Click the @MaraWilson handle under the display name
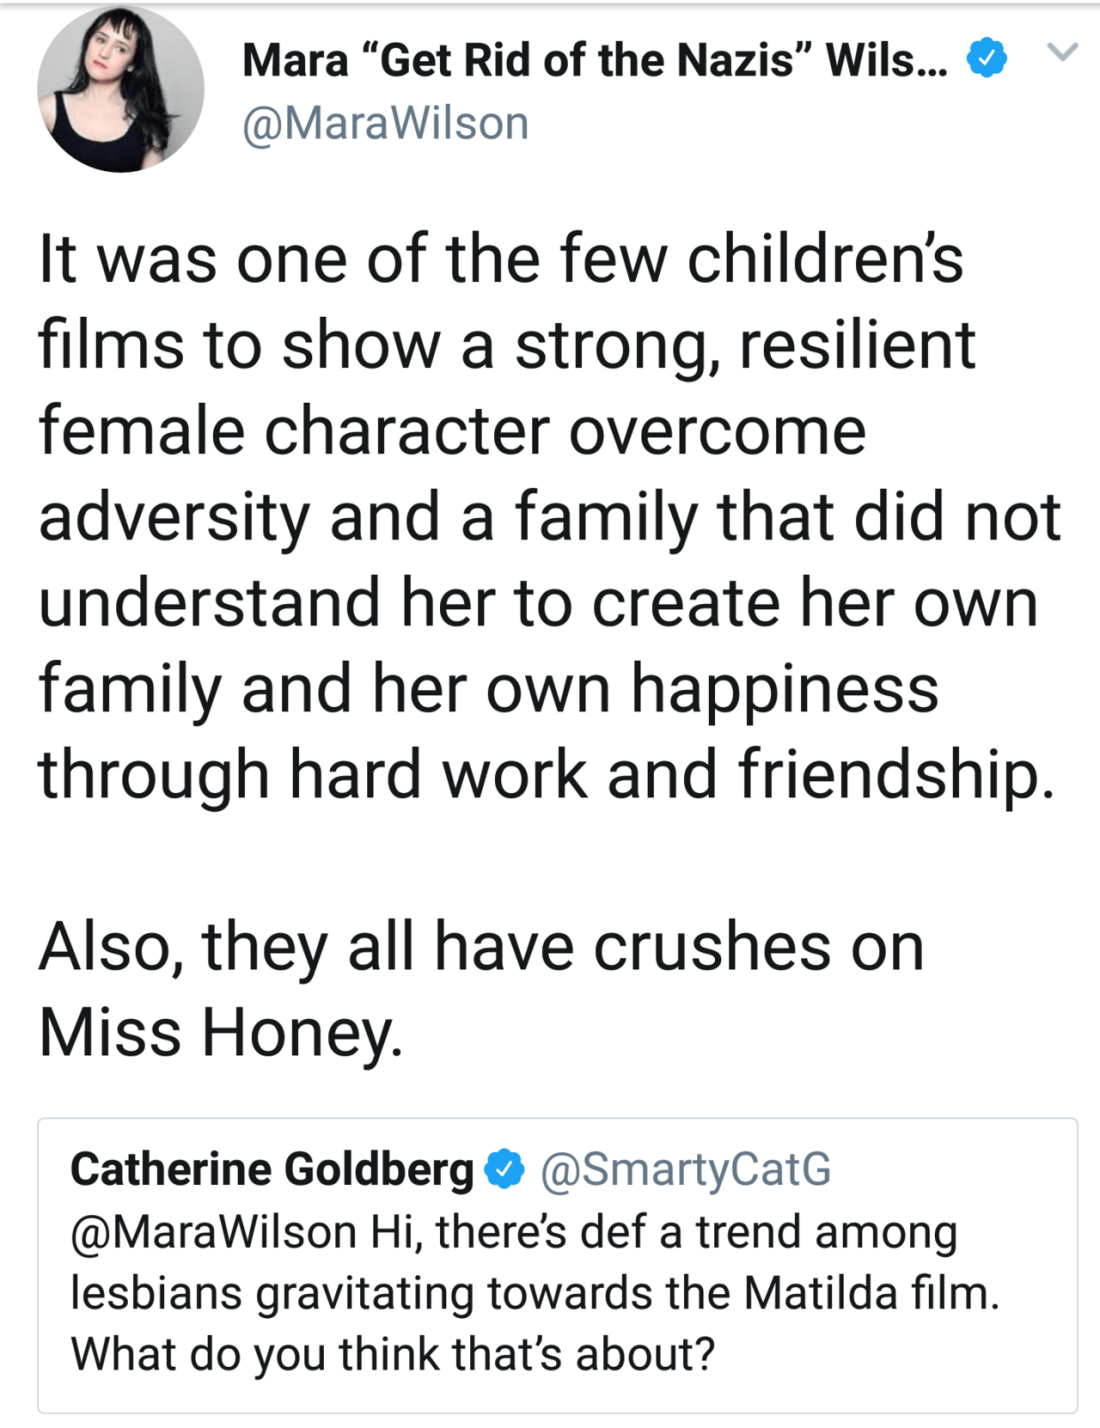The width and height of the screenshot is (1100, 1428). [385, 124]
